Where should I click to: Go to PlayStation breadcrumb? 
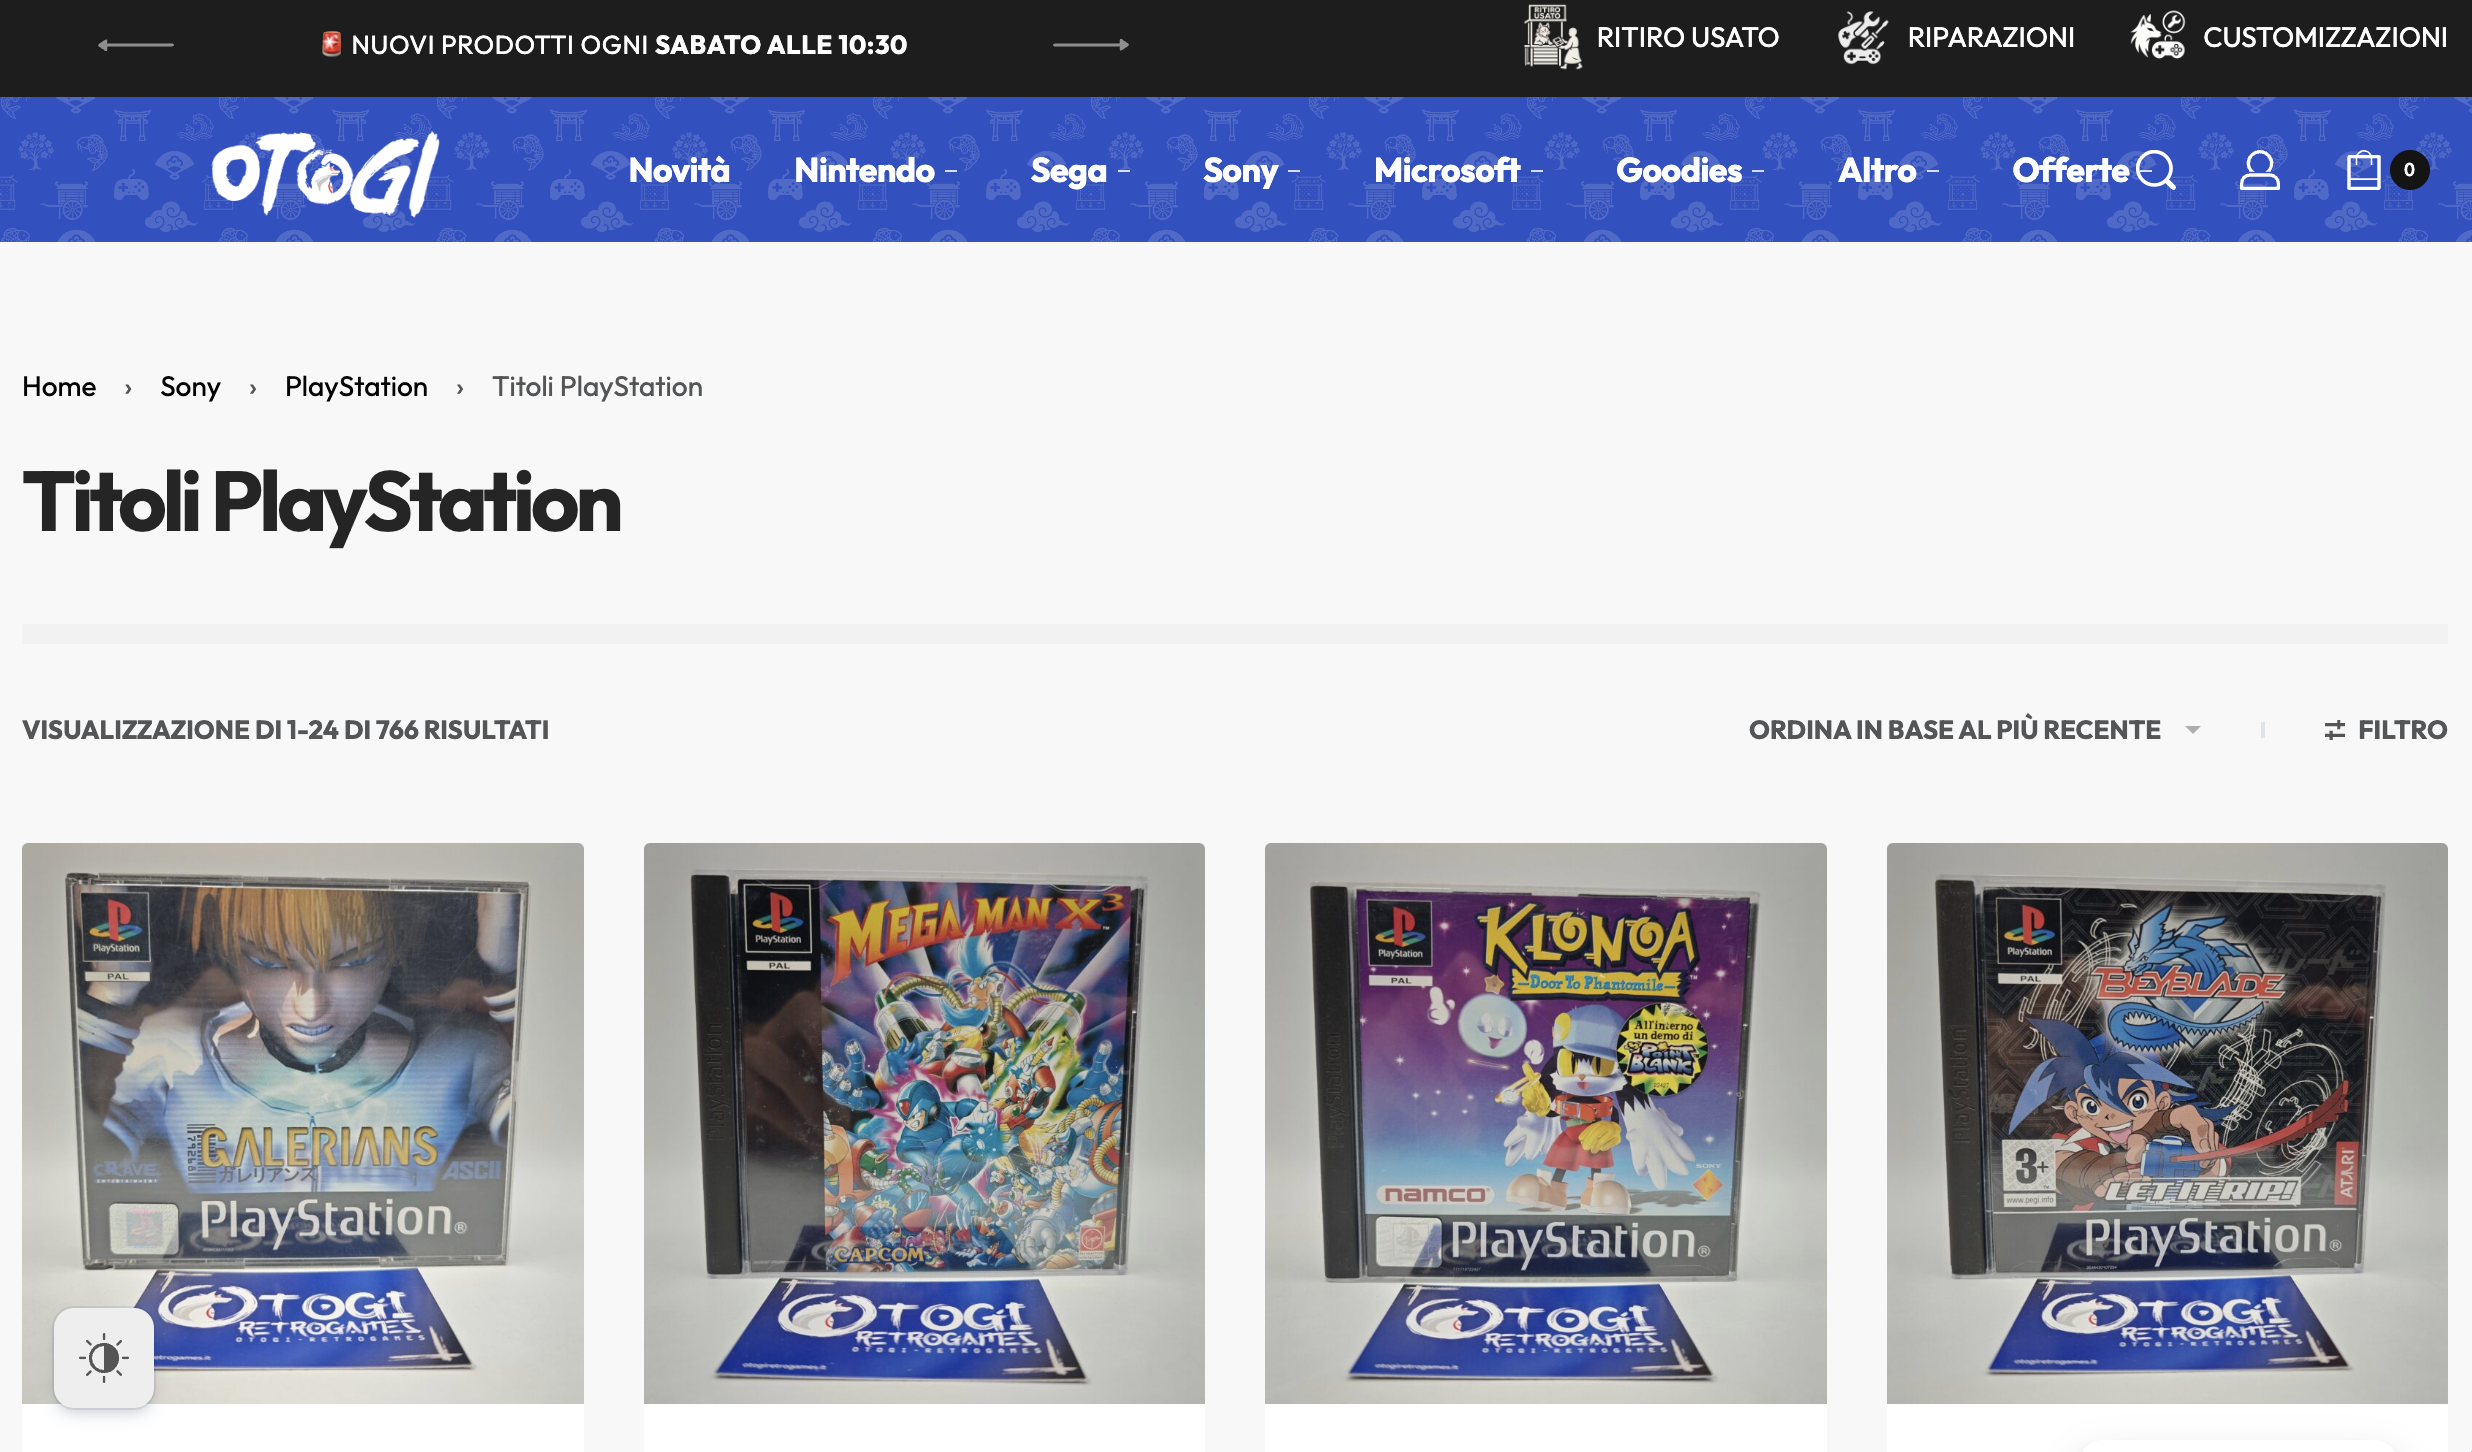tap(356, 387)
